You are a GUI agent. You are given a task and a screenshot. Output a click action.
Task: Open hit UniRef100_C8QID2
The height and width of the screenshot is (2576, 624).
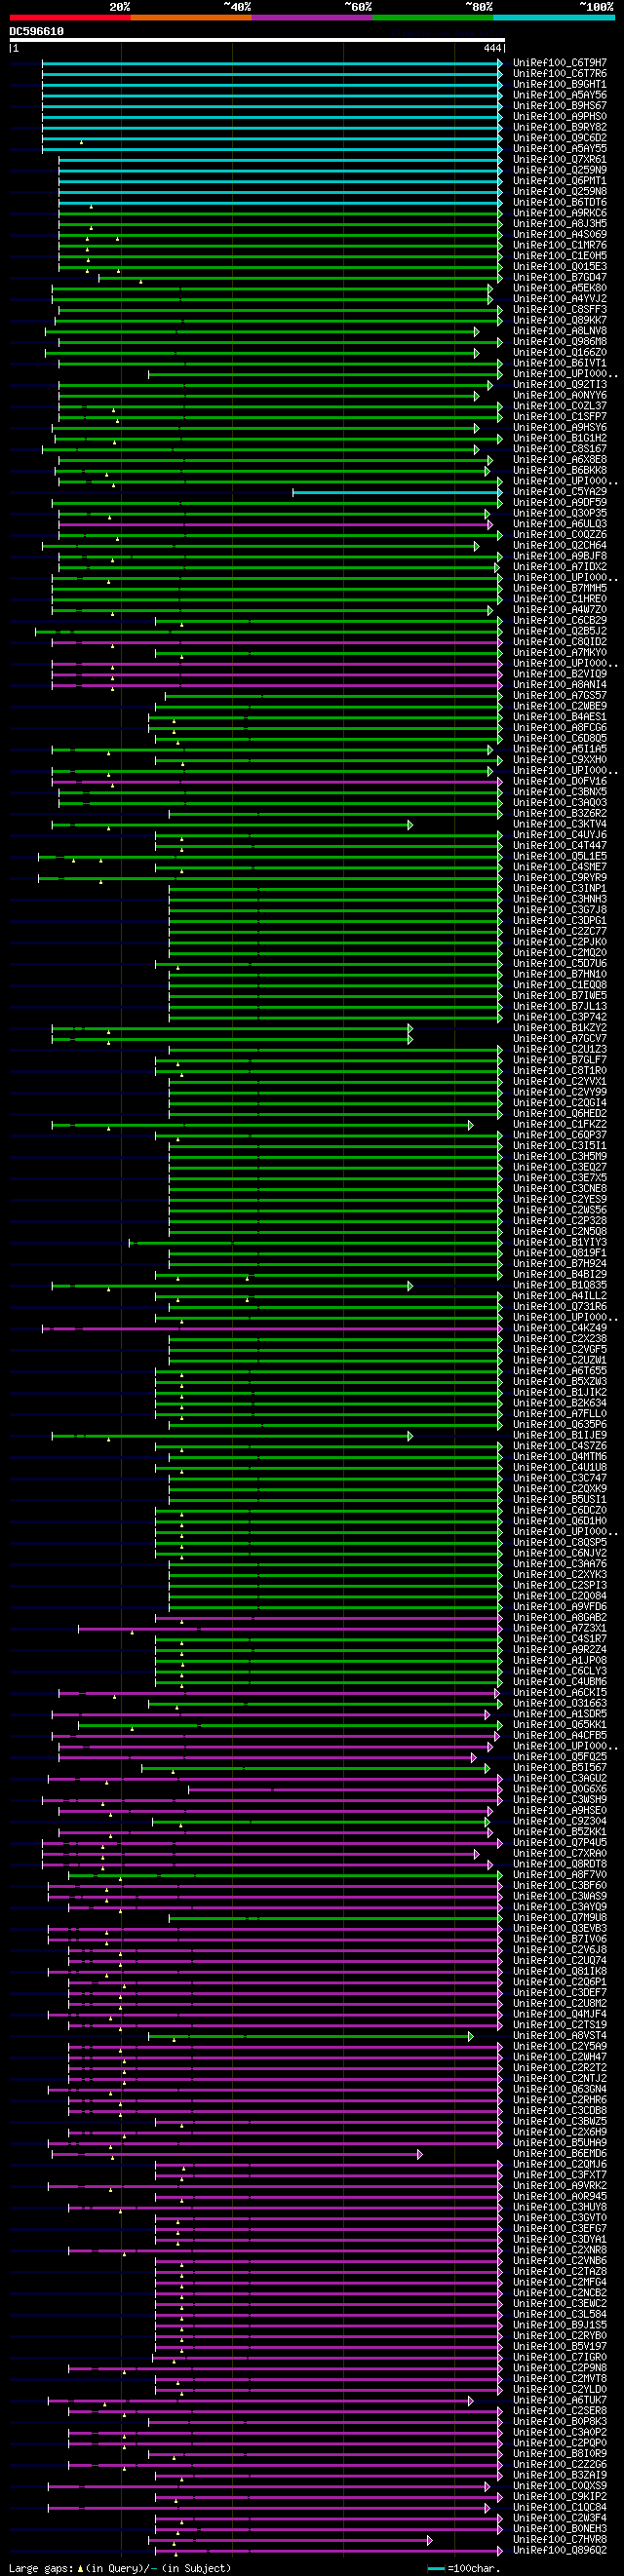pyautogui.click(x=559, y=642)
